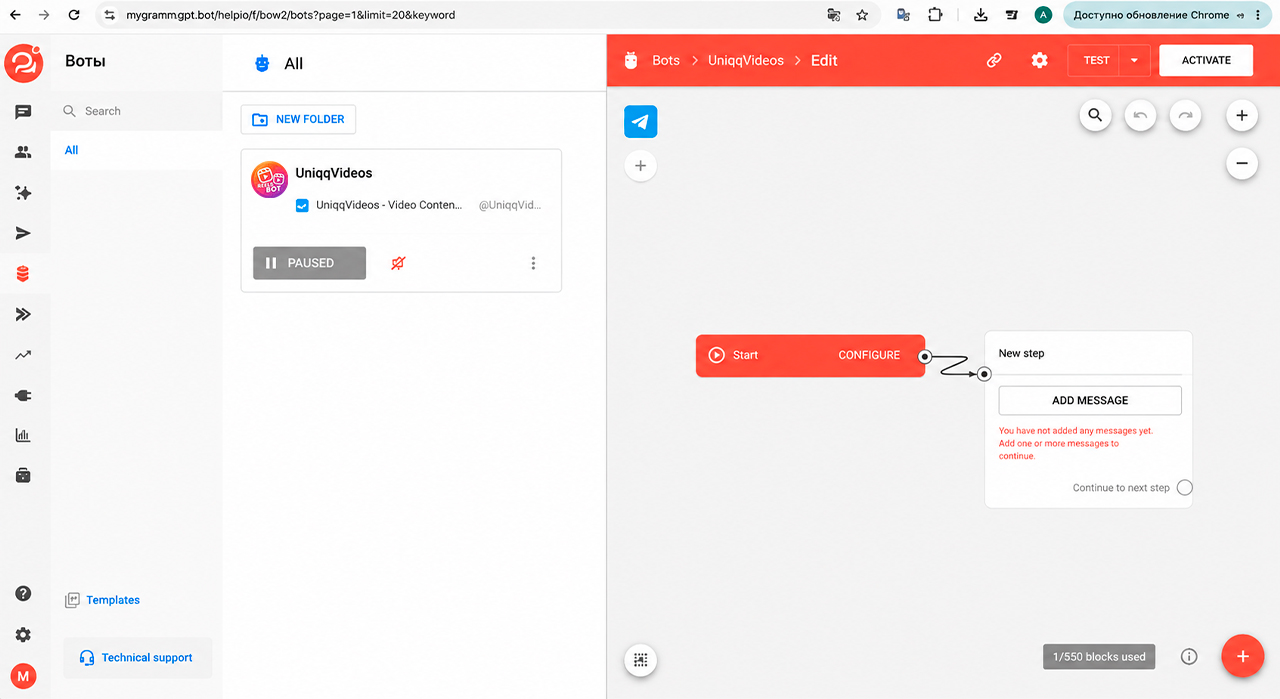Viewport: 1280px width, 699px height.
Task: Zoom out with the canvas minus button
Action: point(1242,163)
